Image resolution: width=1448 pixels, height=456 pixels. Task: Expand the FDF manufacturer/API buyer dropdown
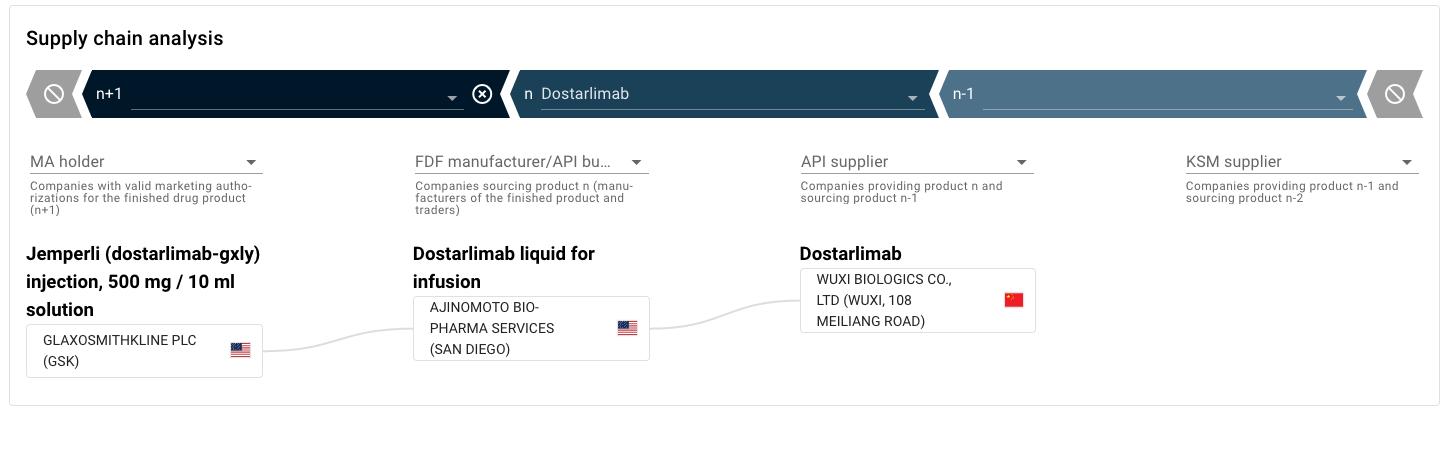[636, 162]
